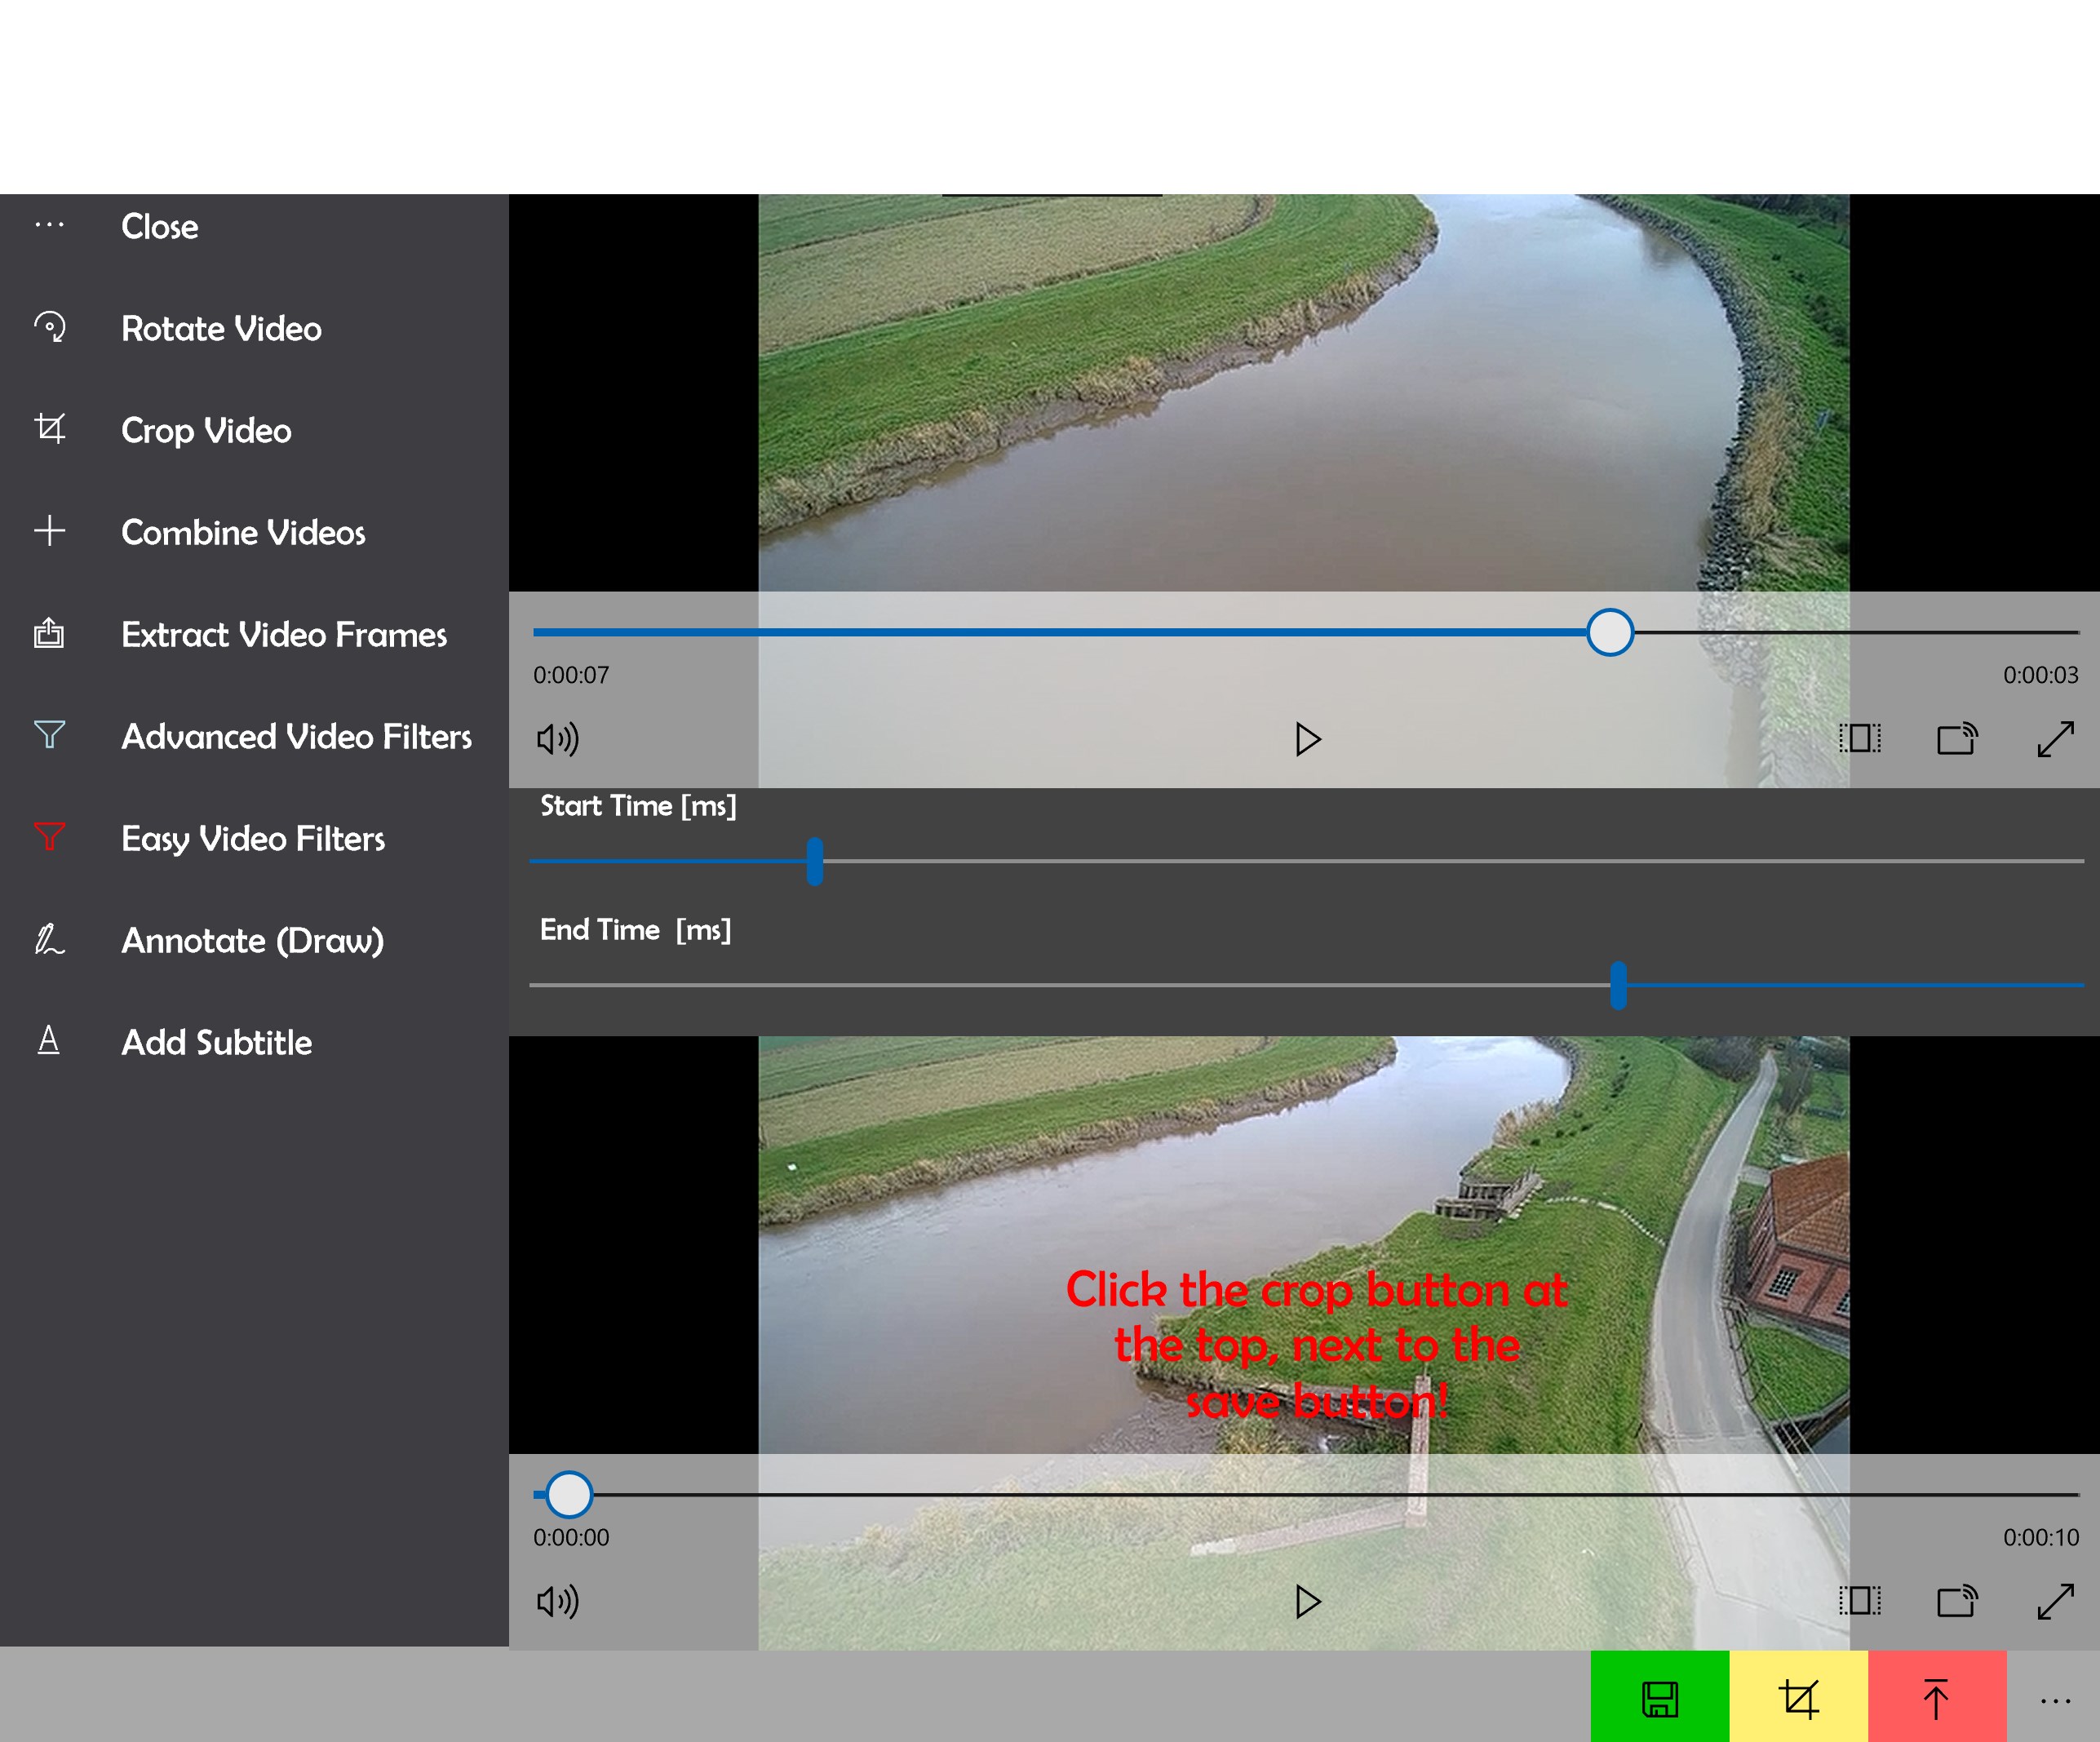Select Crop Video in the sidebar

pos(206,431)
